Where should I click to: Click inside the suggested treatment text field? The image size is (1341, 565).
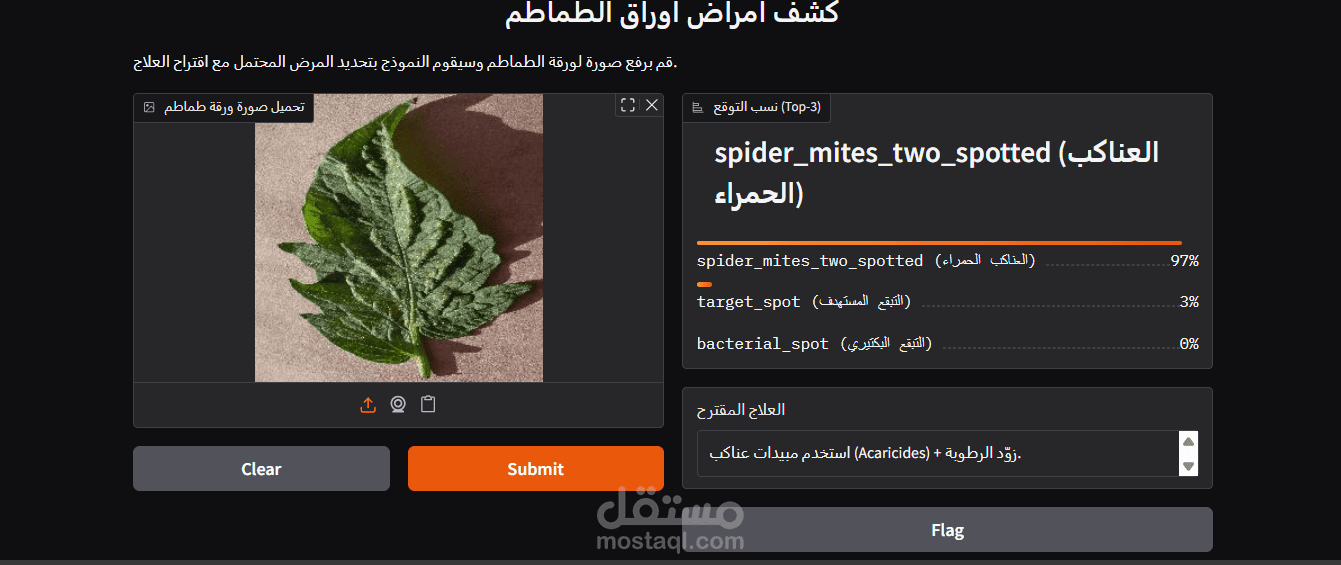939,454
